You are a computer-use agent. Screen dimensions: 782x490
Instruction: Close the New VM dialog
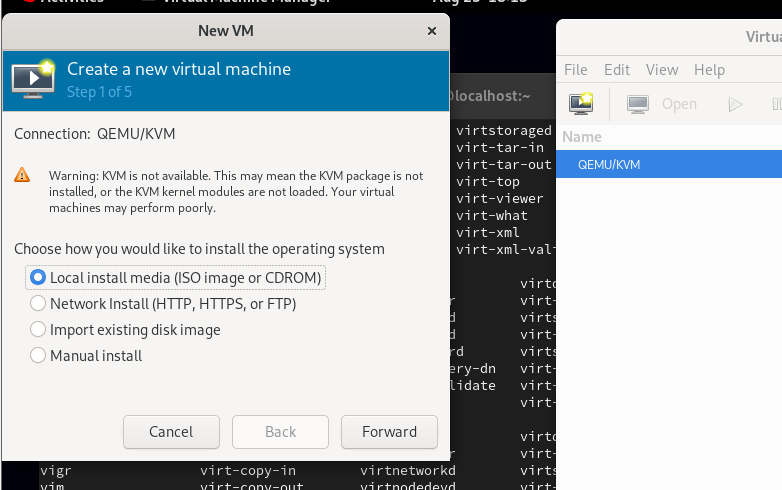(x=432, y=31)
